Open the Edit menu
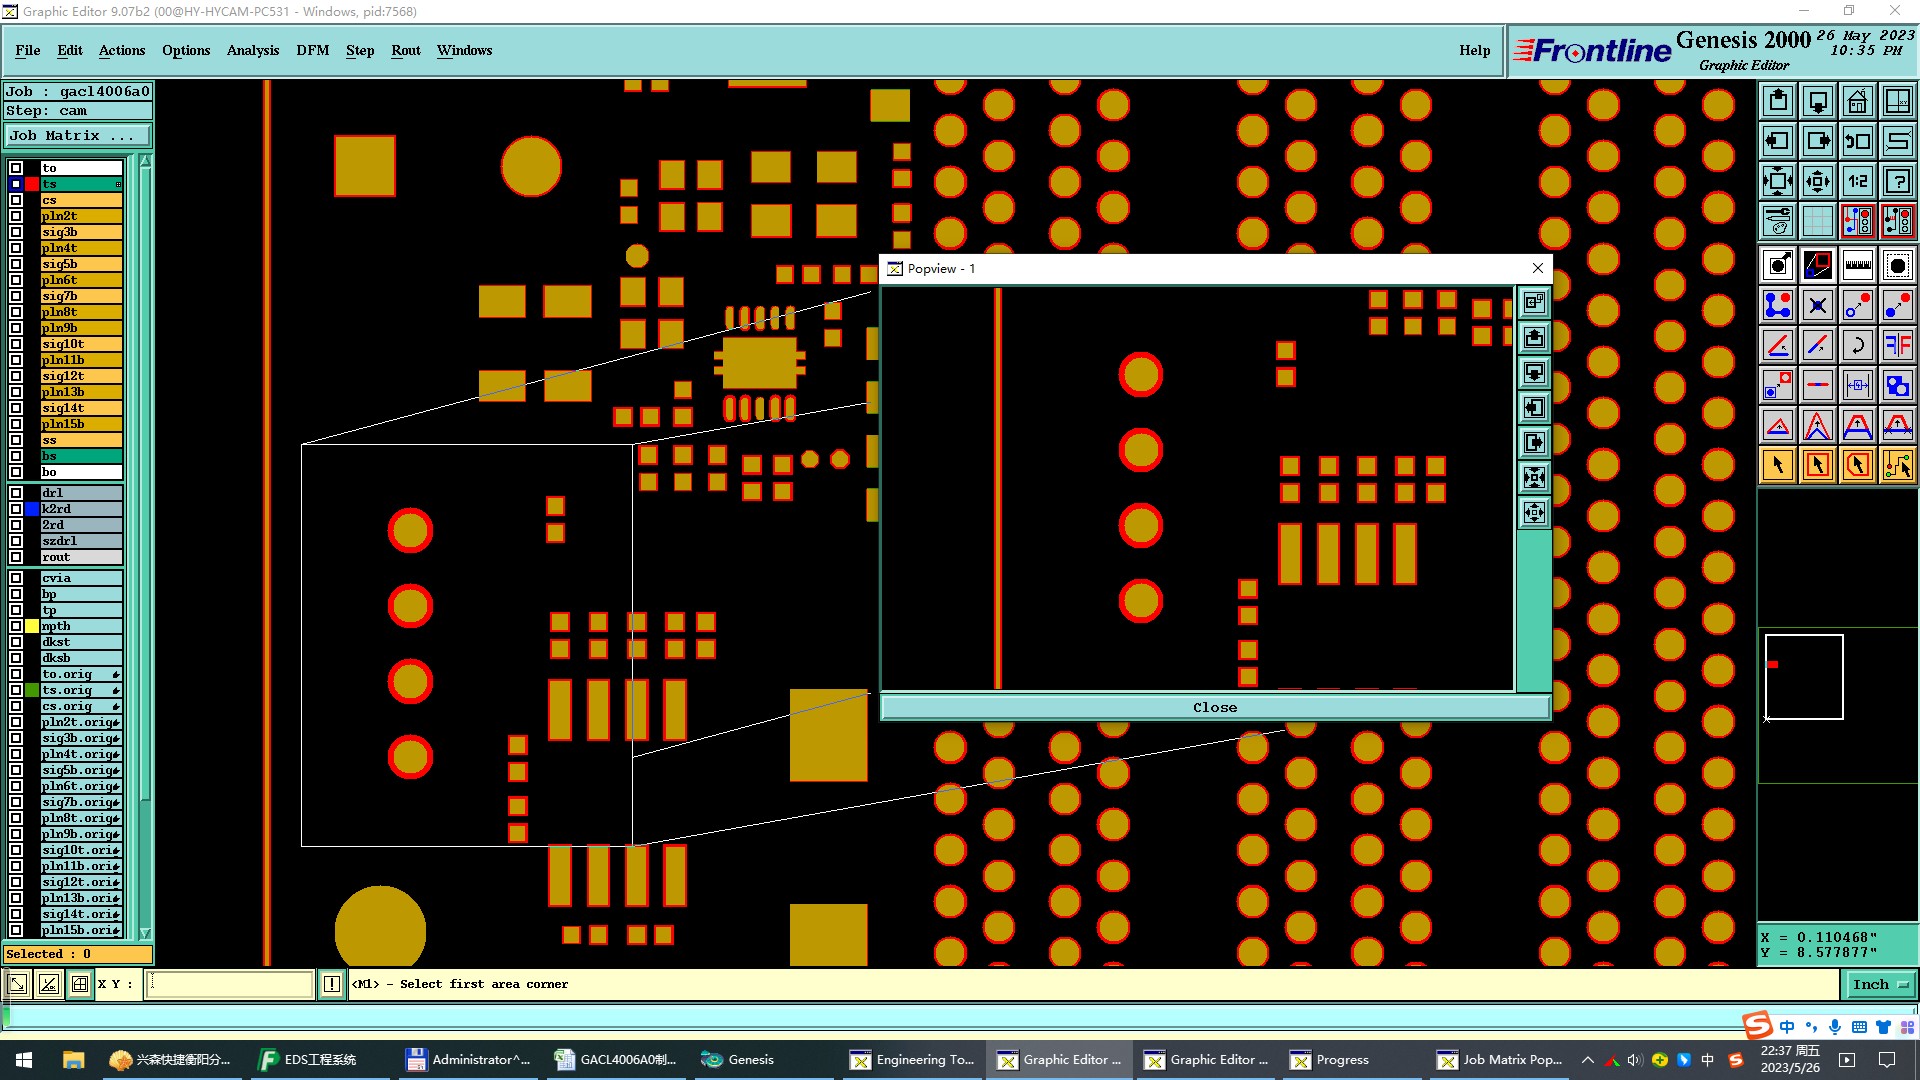The image size is (1920, 1080). pyautogui.click(x=70, y=50)
